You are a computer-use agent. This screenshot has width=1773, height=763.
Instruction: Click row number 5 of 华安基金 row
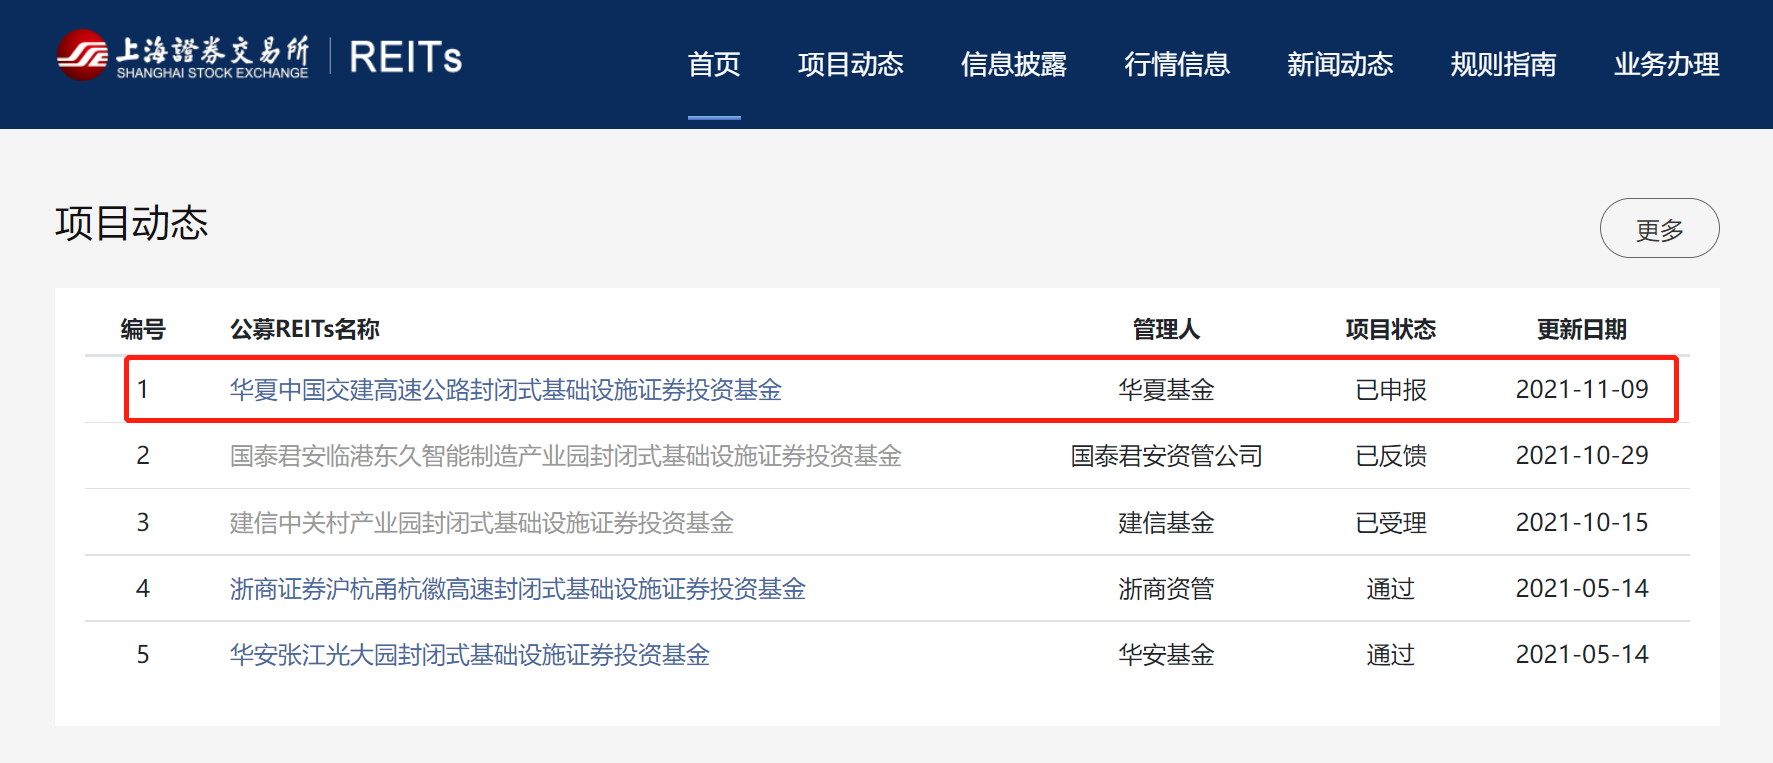(143, 654)
